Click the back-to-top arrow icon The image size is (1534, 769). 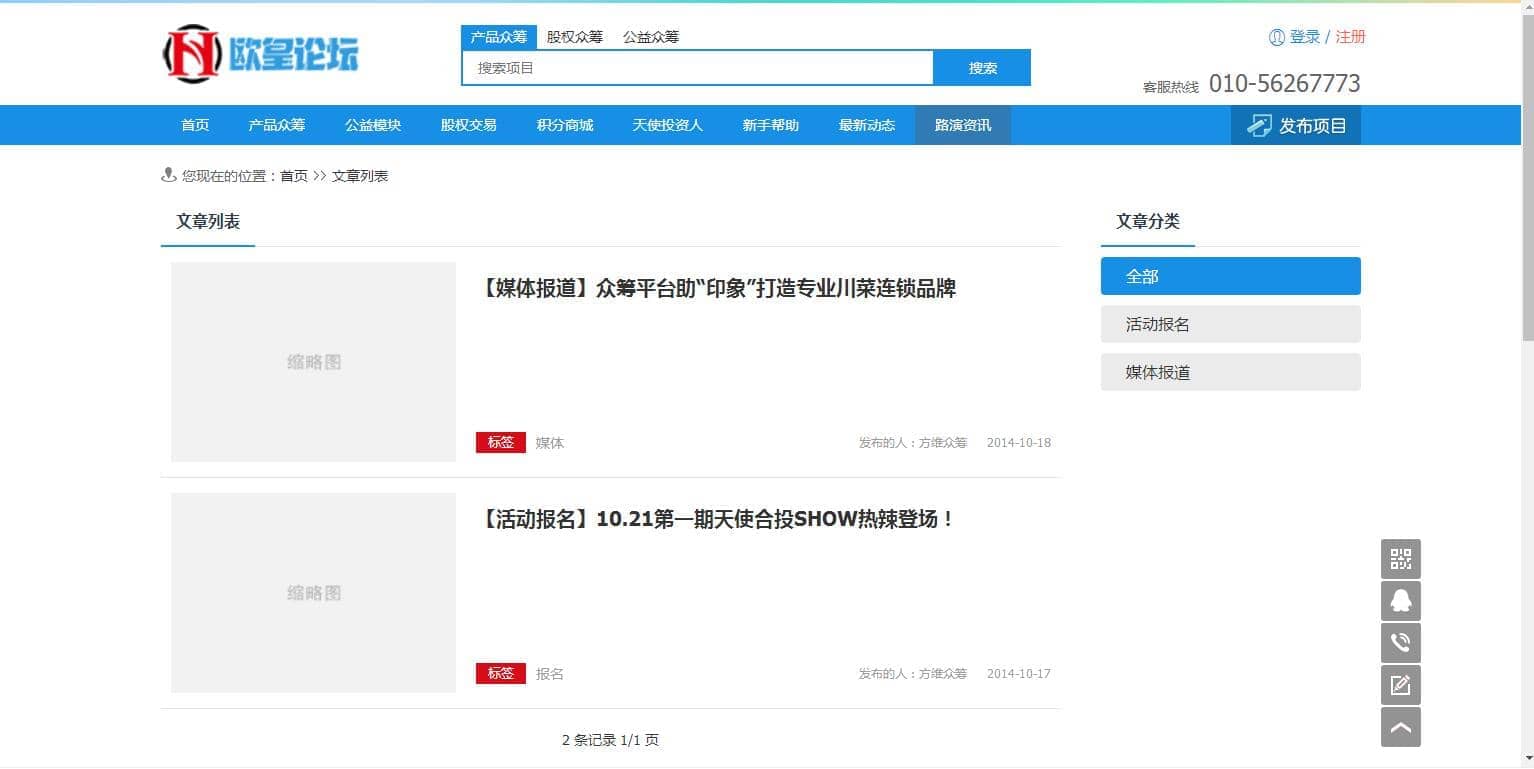(1400, 727)
